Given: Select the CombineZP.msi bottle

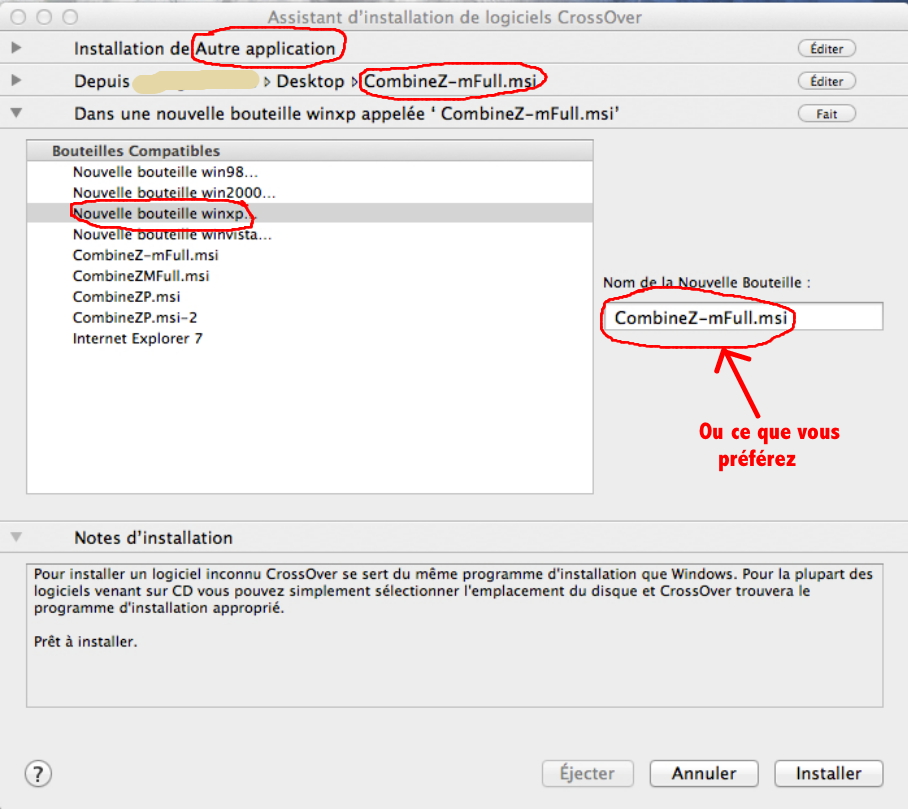Looking at the screenshot, I should tap(126, 297).
